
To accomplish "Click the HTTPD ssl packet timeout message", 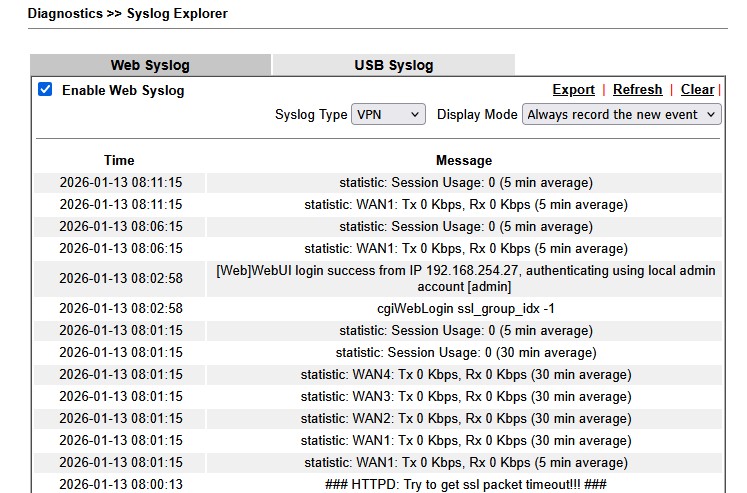I will point(466,484).
